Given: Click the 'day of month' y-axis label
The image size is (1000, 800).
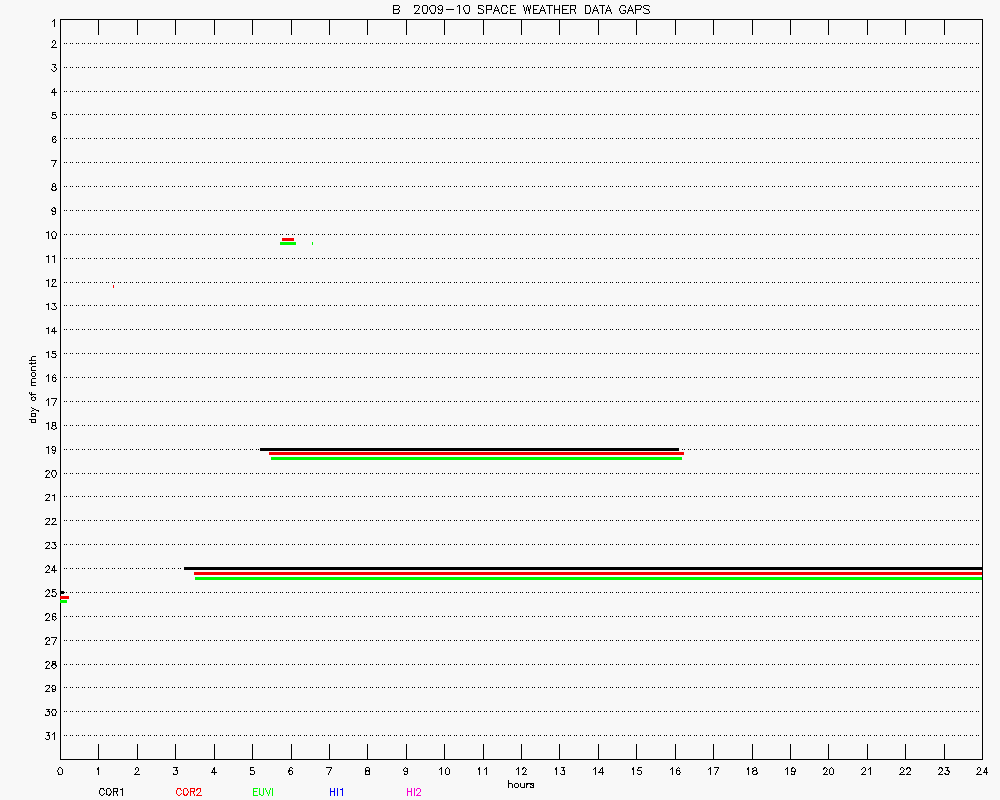Looking at the screenshot, I should tap(33, 389).
